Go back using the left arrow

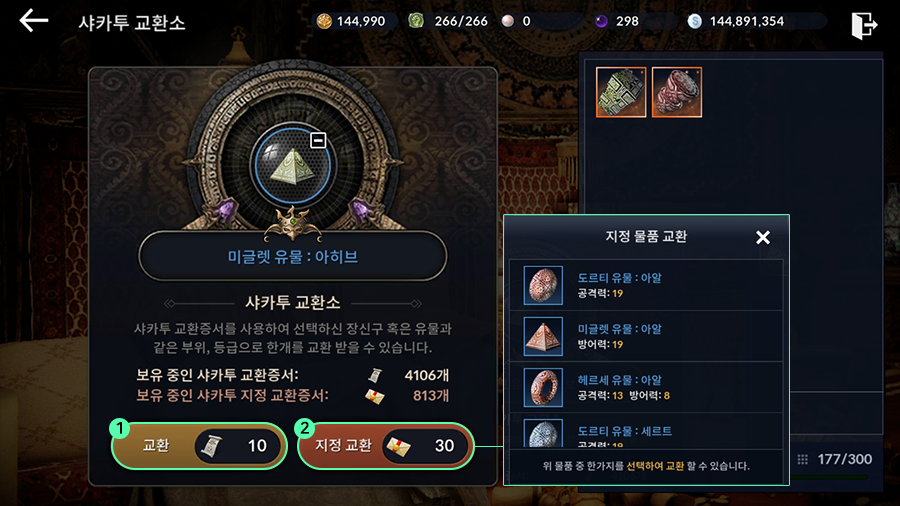[x=34, y=21]
